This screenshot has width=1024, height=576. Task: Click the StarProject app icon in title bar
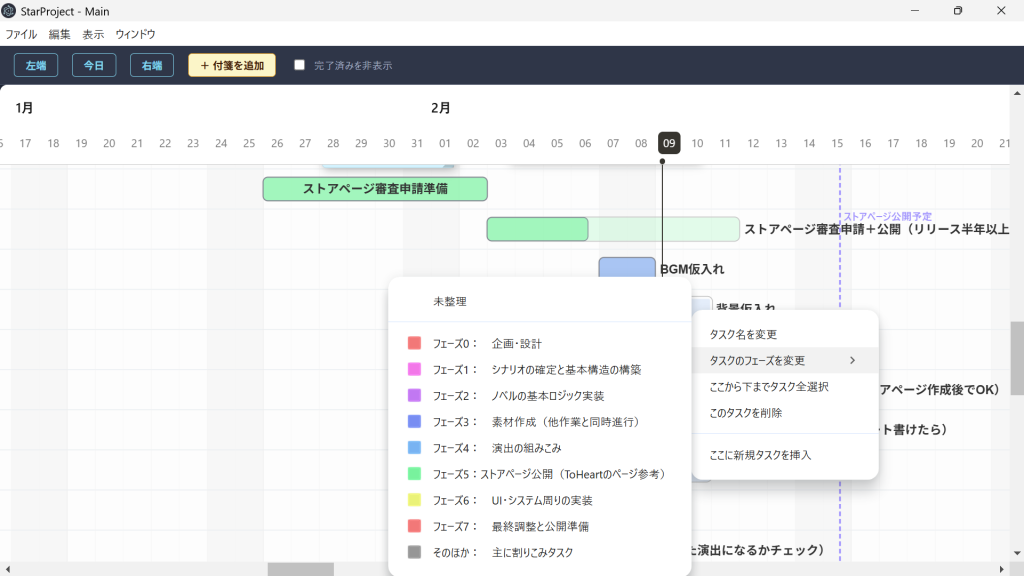click(8, 11)
